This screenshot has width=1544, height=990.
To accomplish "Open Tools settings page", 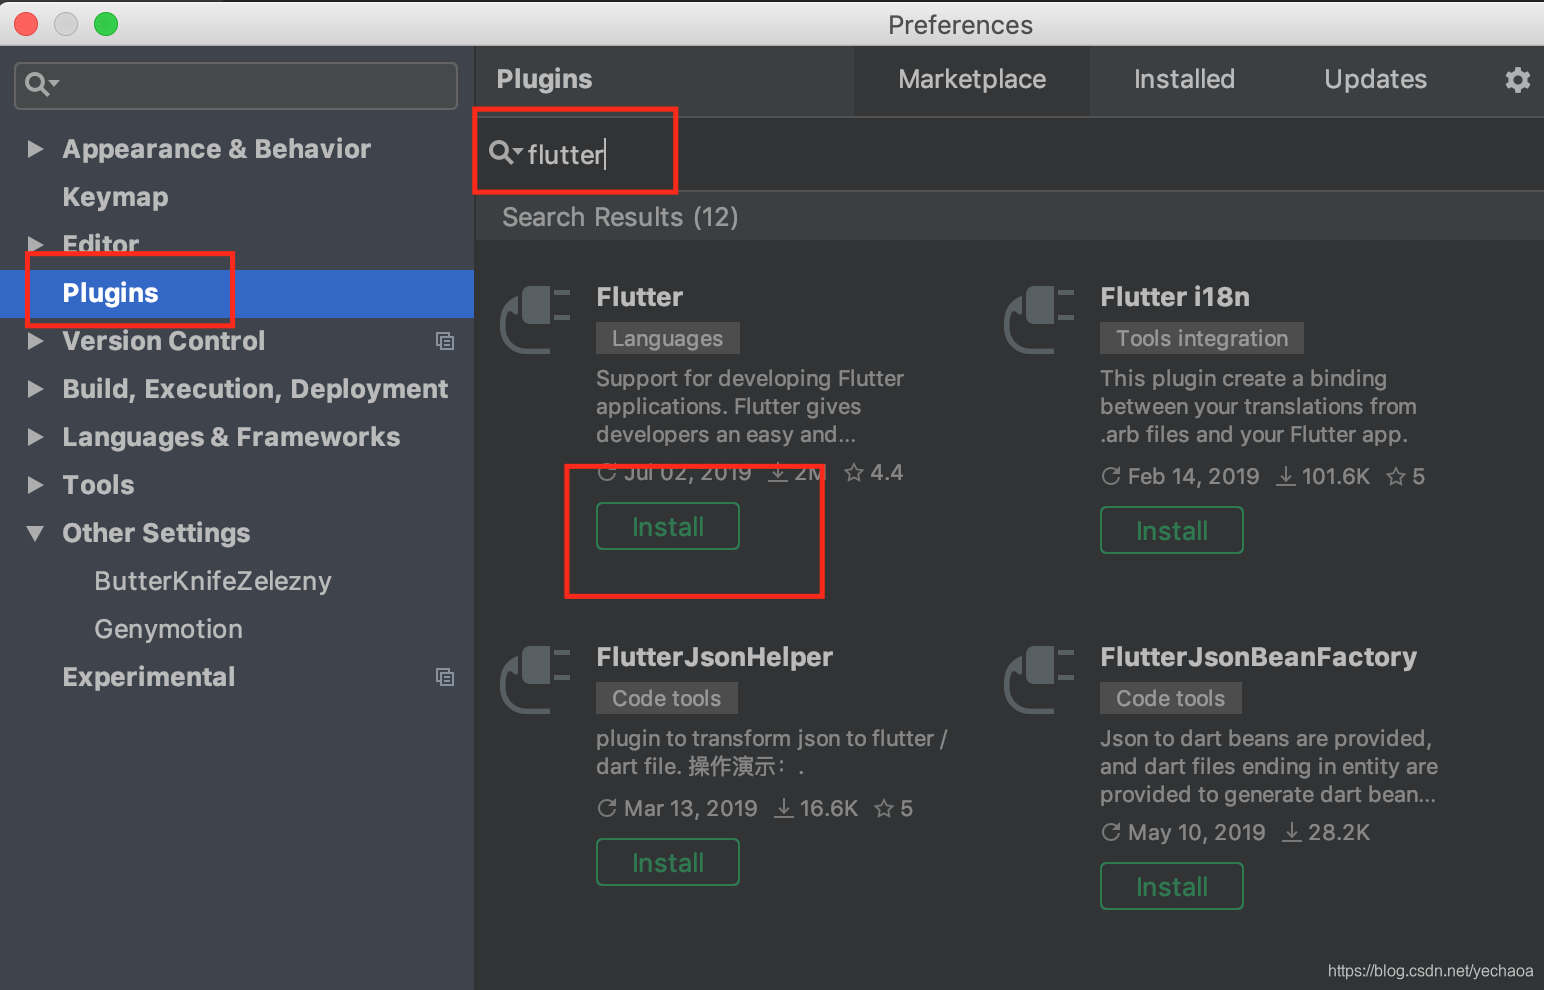I will tap(98, 485).
